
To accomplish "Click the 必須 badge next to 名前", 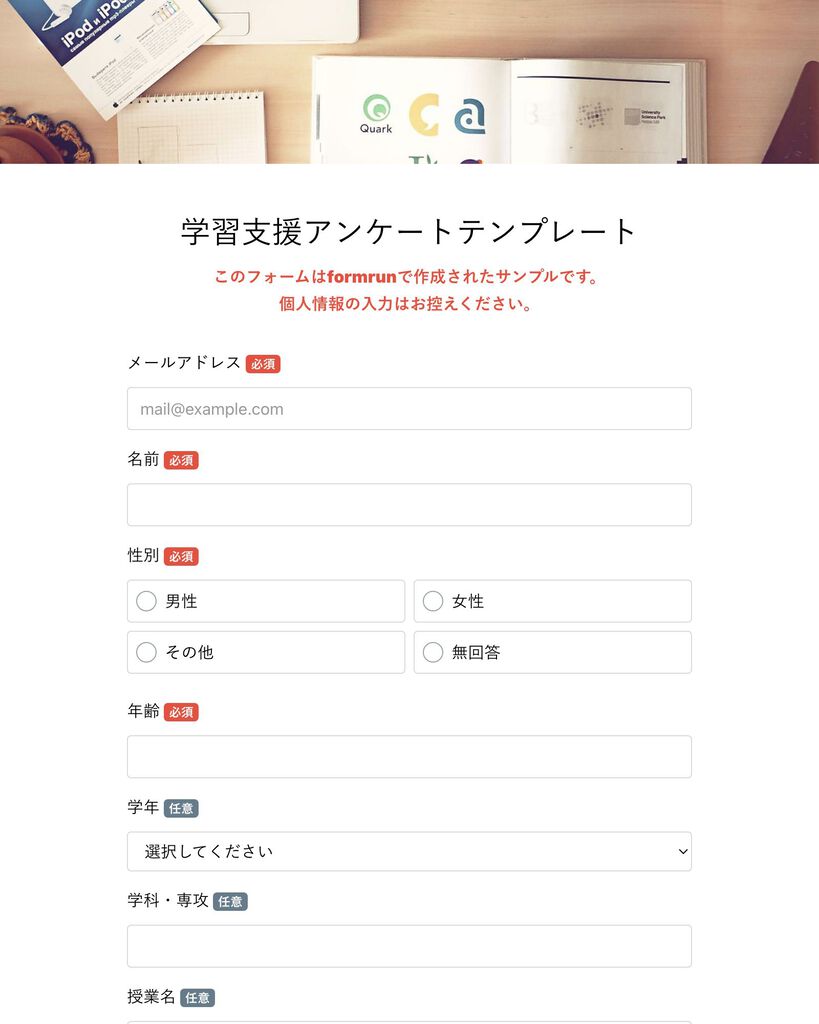I will click(181, 460).
